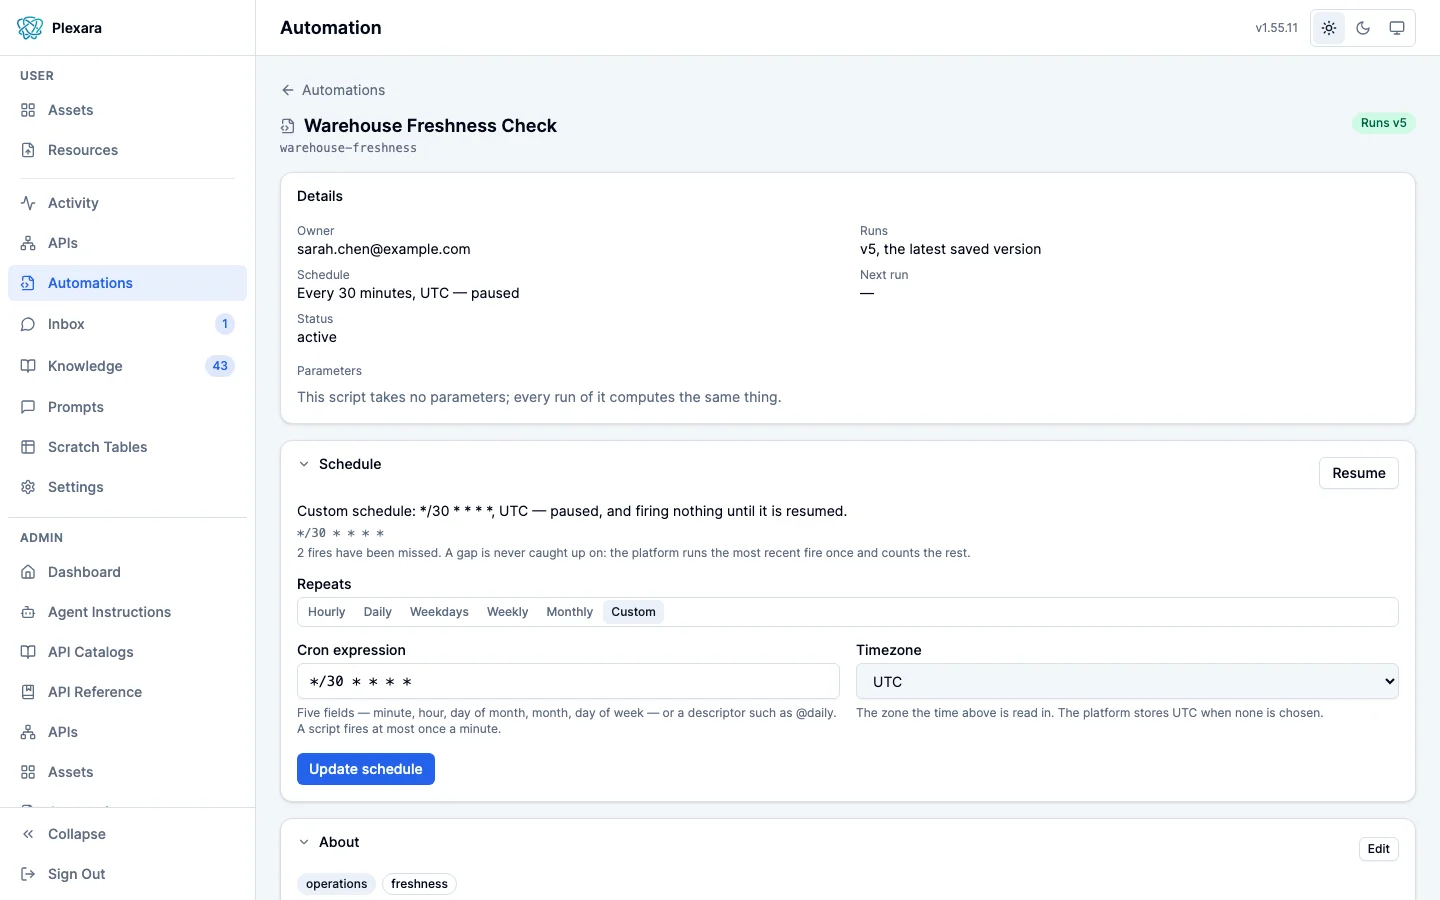Viewport: 1440px width, 900px height.
Task: Click the admin Assets grid icon
Action: click(28, 772)
